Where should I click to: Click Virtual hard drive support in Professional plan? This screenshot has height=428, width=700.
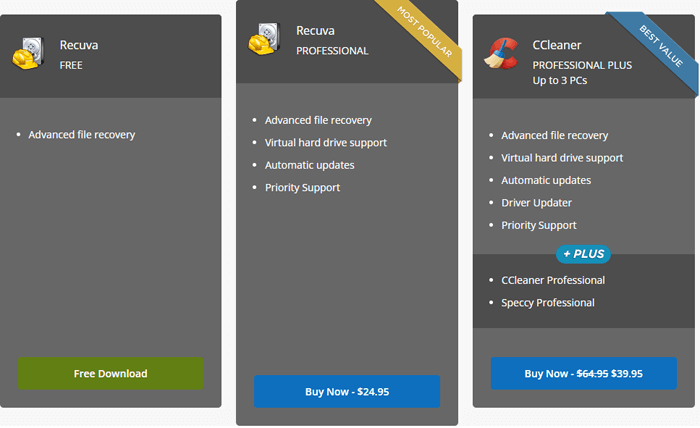[x=325, y=143]
